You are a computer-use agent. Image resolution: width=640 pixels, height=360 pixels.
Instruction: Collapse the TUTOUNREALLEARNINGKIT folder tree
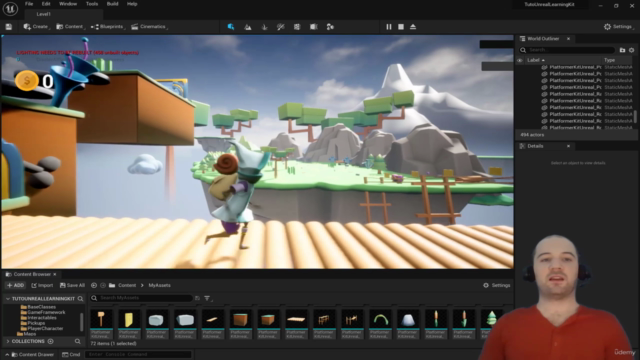tap(8, 299)
